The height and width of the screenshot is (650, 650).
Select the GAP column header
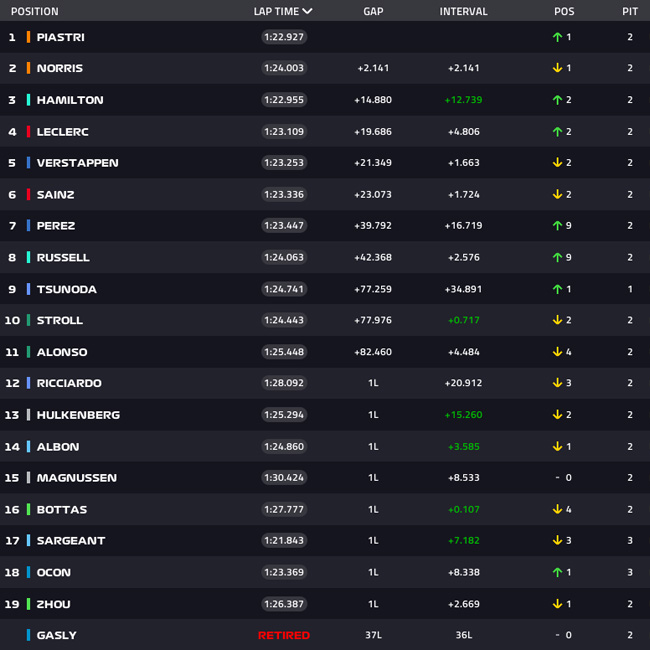pos(373,11)
